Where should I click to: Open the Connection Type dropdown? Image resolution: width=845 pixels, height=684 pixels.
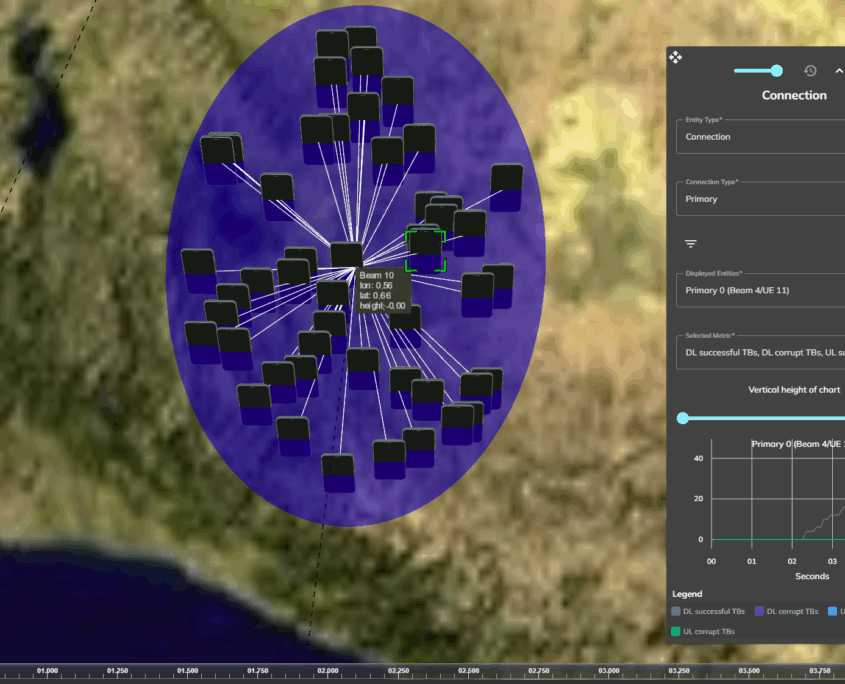[760, 198]
